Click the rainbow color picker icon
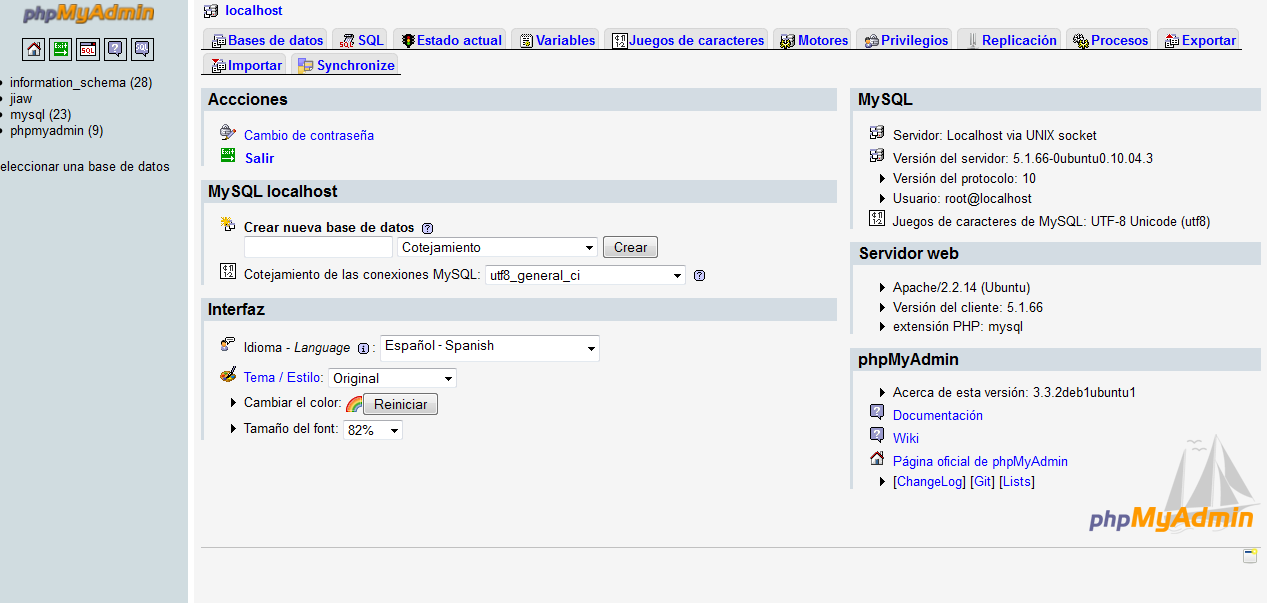This screenshot has width=1267, height=603. coord(353,404)
